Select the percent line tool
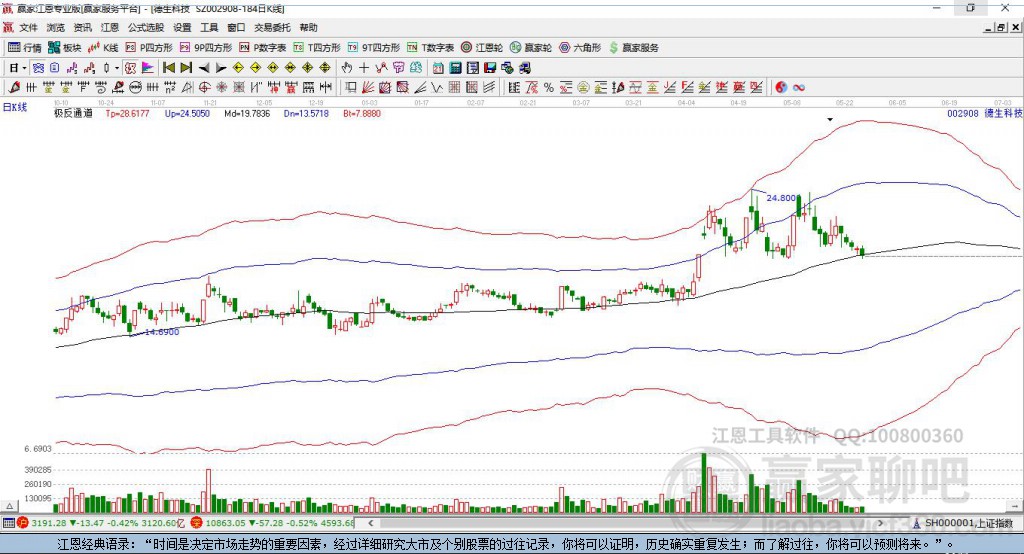This screenshot has width=1024, height=554. pos(549,87)
